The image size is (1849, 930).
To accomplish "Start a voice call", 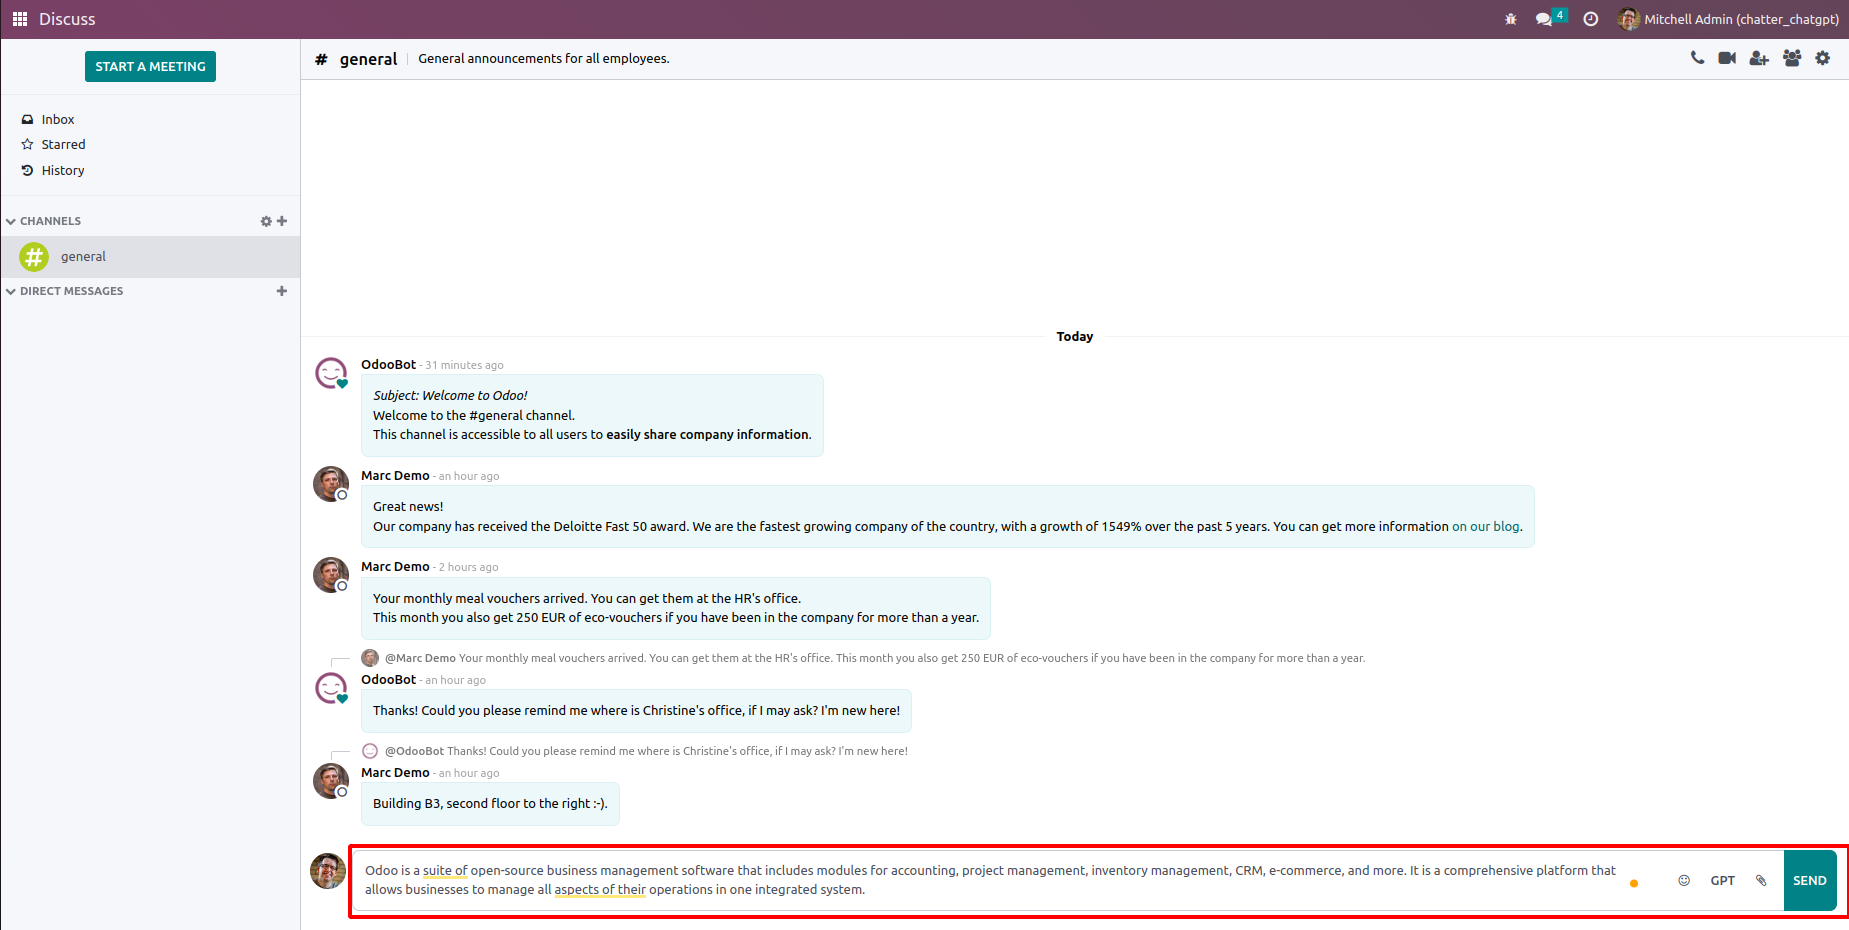I will pos(1697,58).
